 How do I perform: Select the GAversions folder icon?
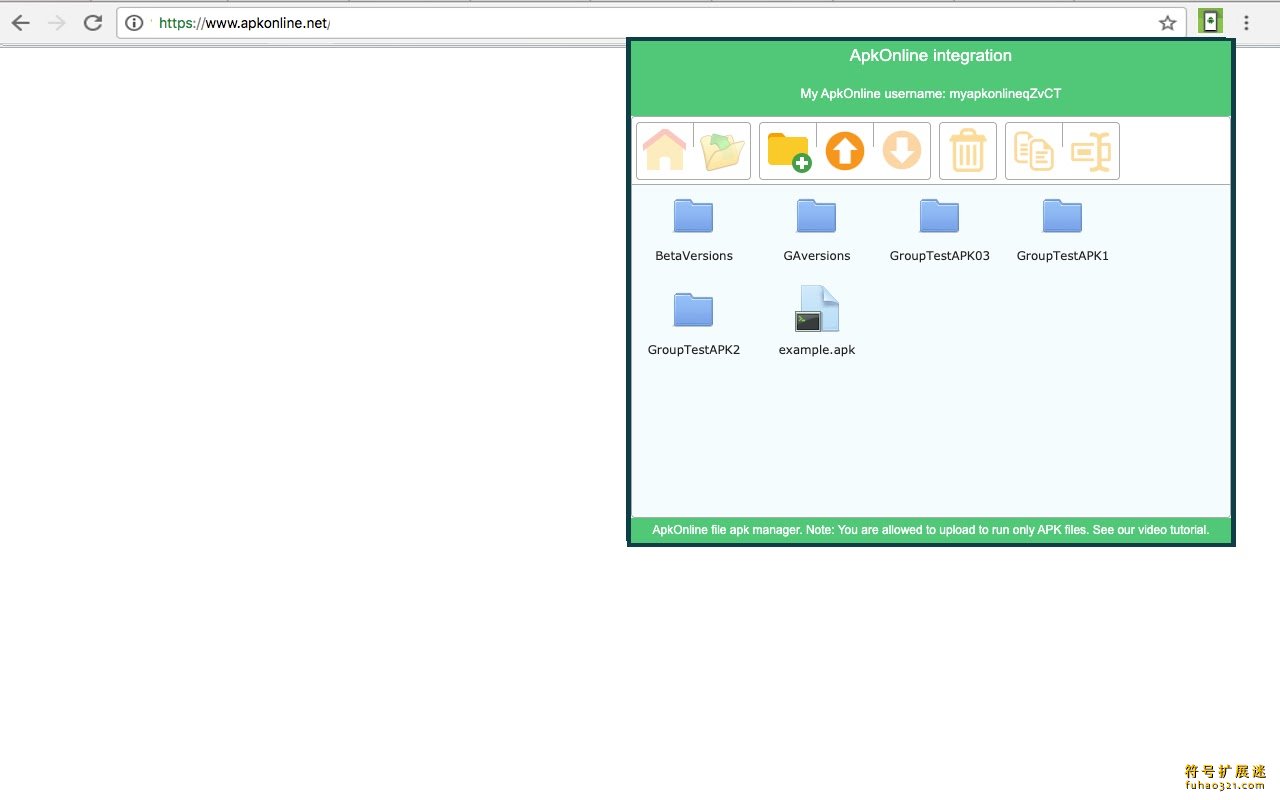[x=816, y=215]
